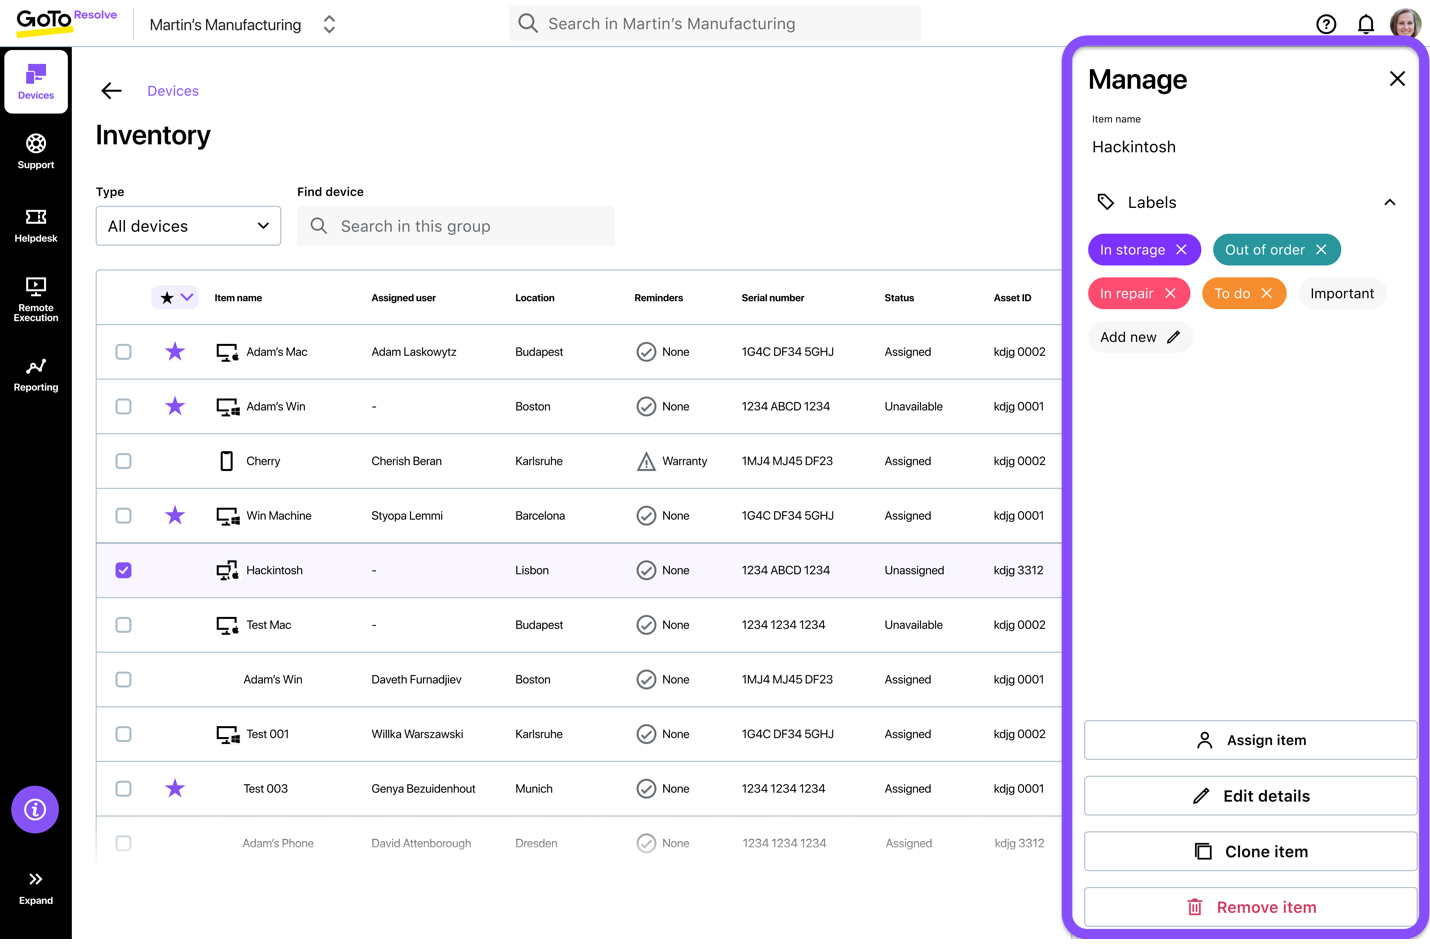Toggle the favorite star on Cherry's row
Screen dimensions: 1430x944
click(x=175, y=460)
